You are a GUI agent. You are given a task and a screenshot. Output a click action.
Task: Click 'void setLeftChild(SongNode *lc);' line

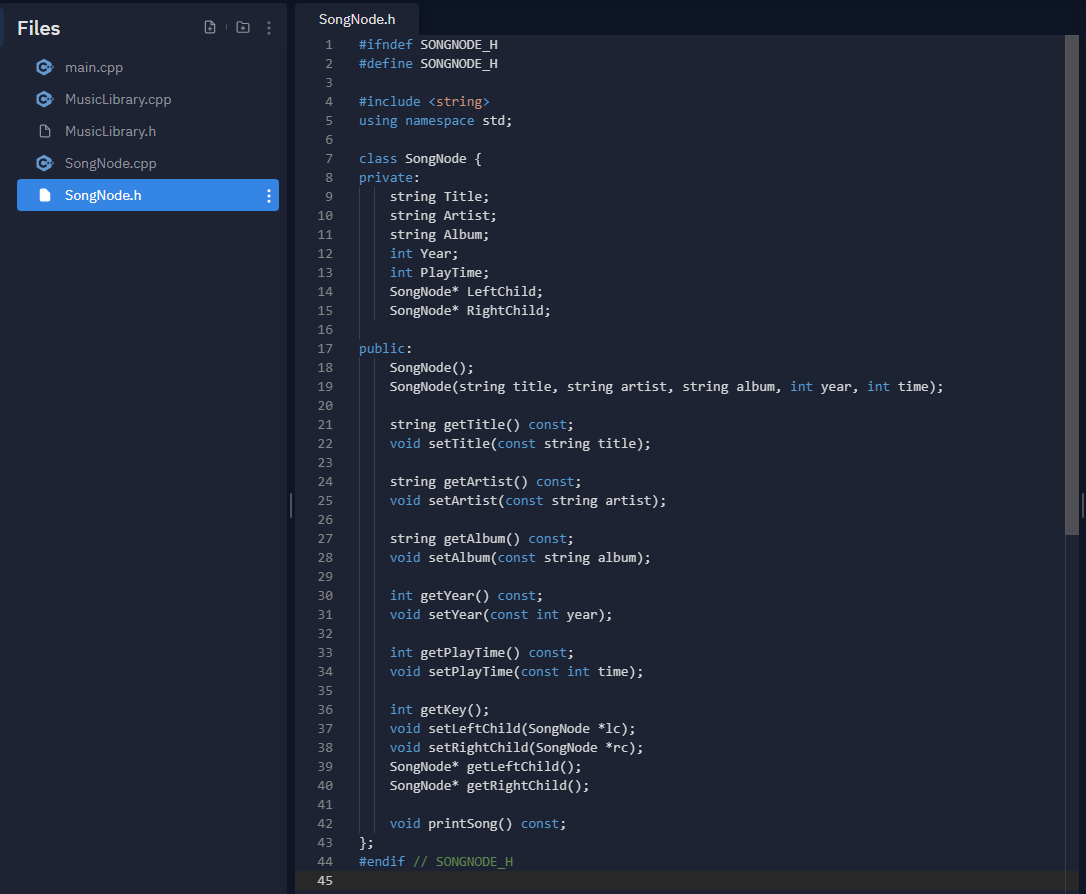tap(513, 728)
